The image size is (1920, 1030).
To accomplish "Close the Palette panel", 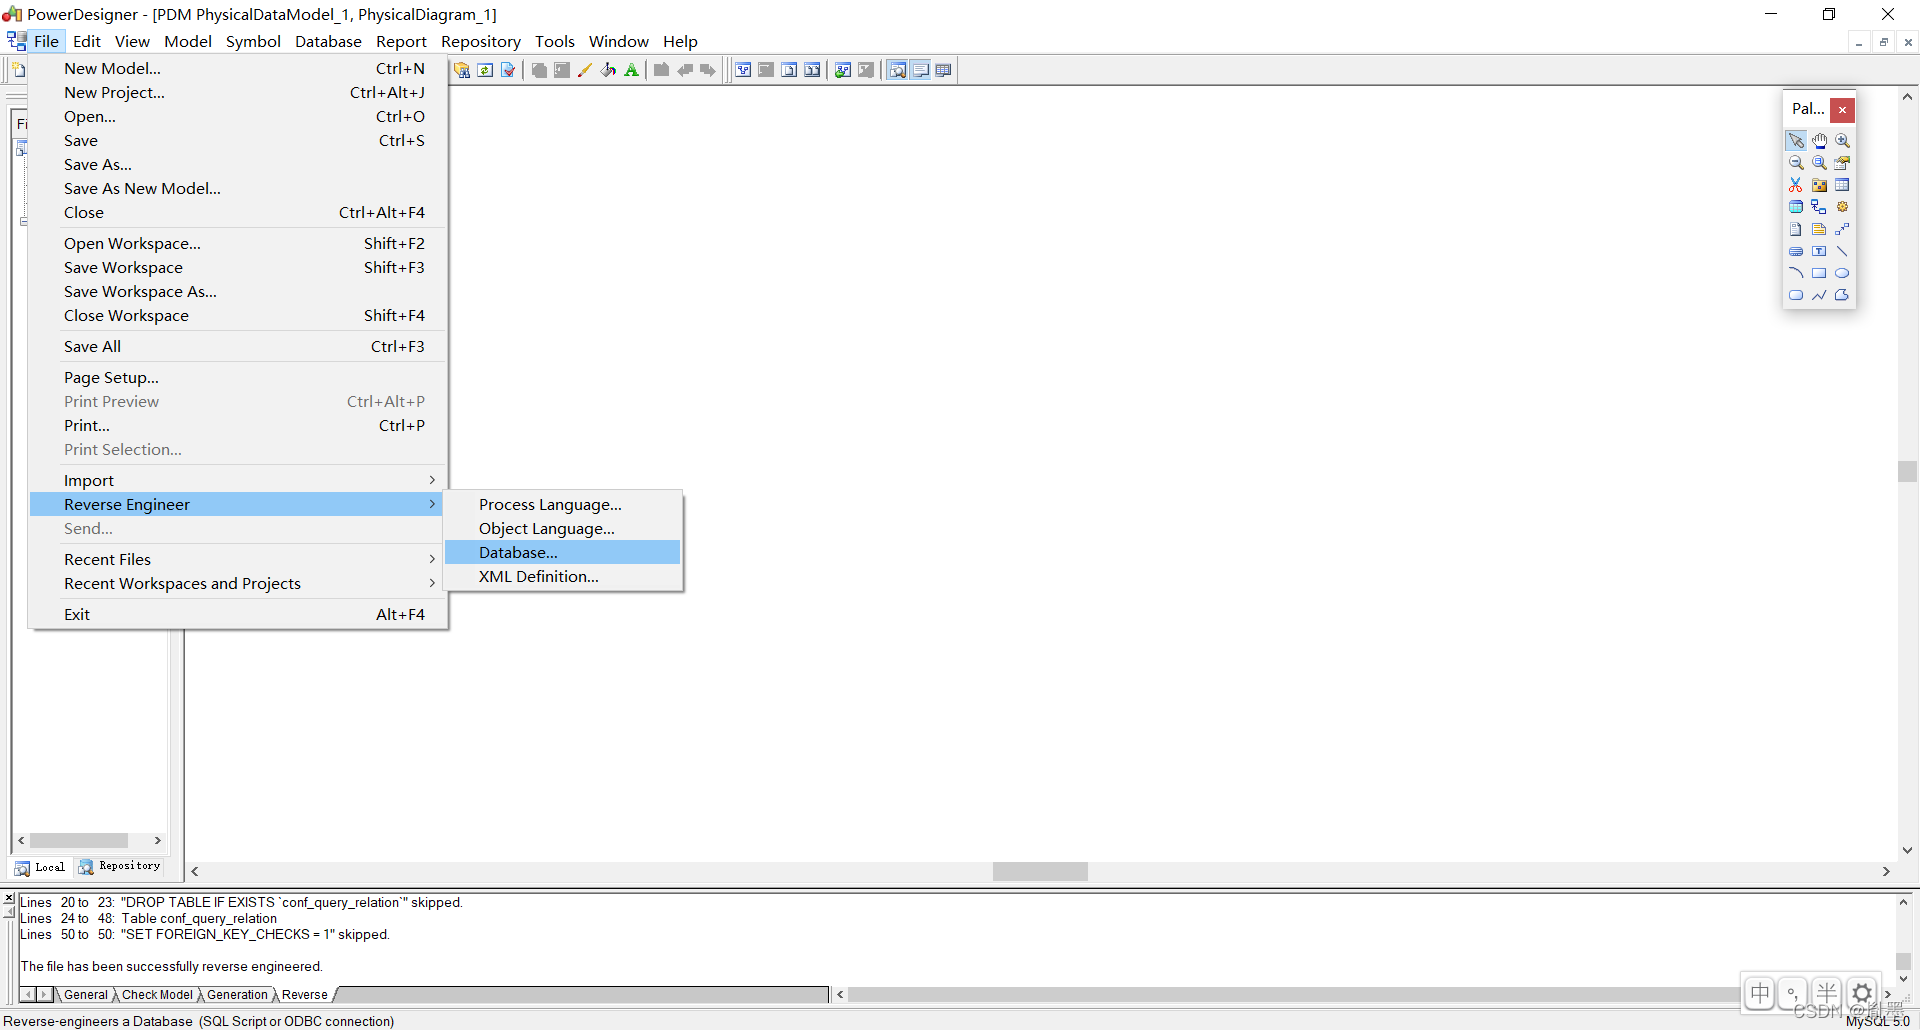I will 1842,109.
